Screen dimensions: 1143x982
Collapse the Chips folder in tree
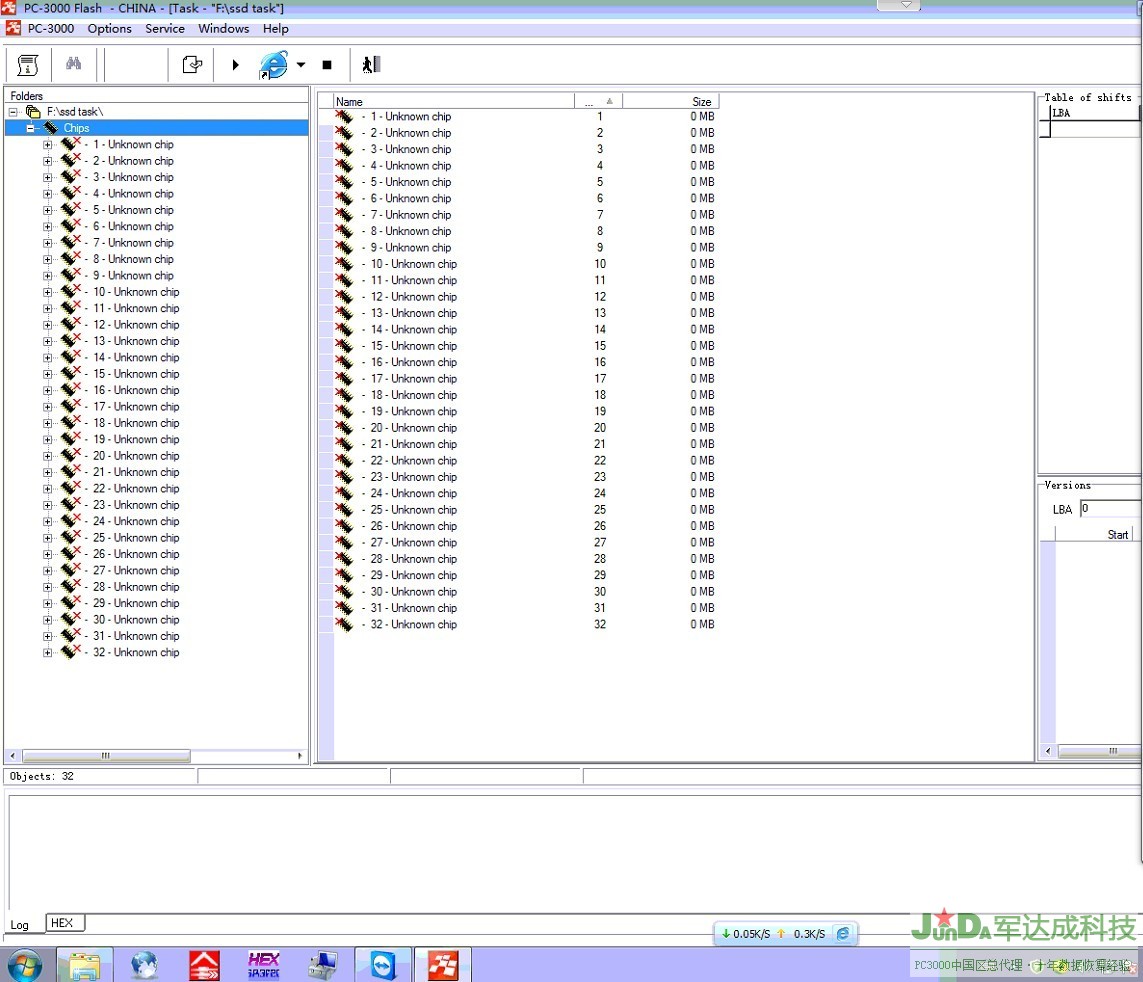pos(31,128)
